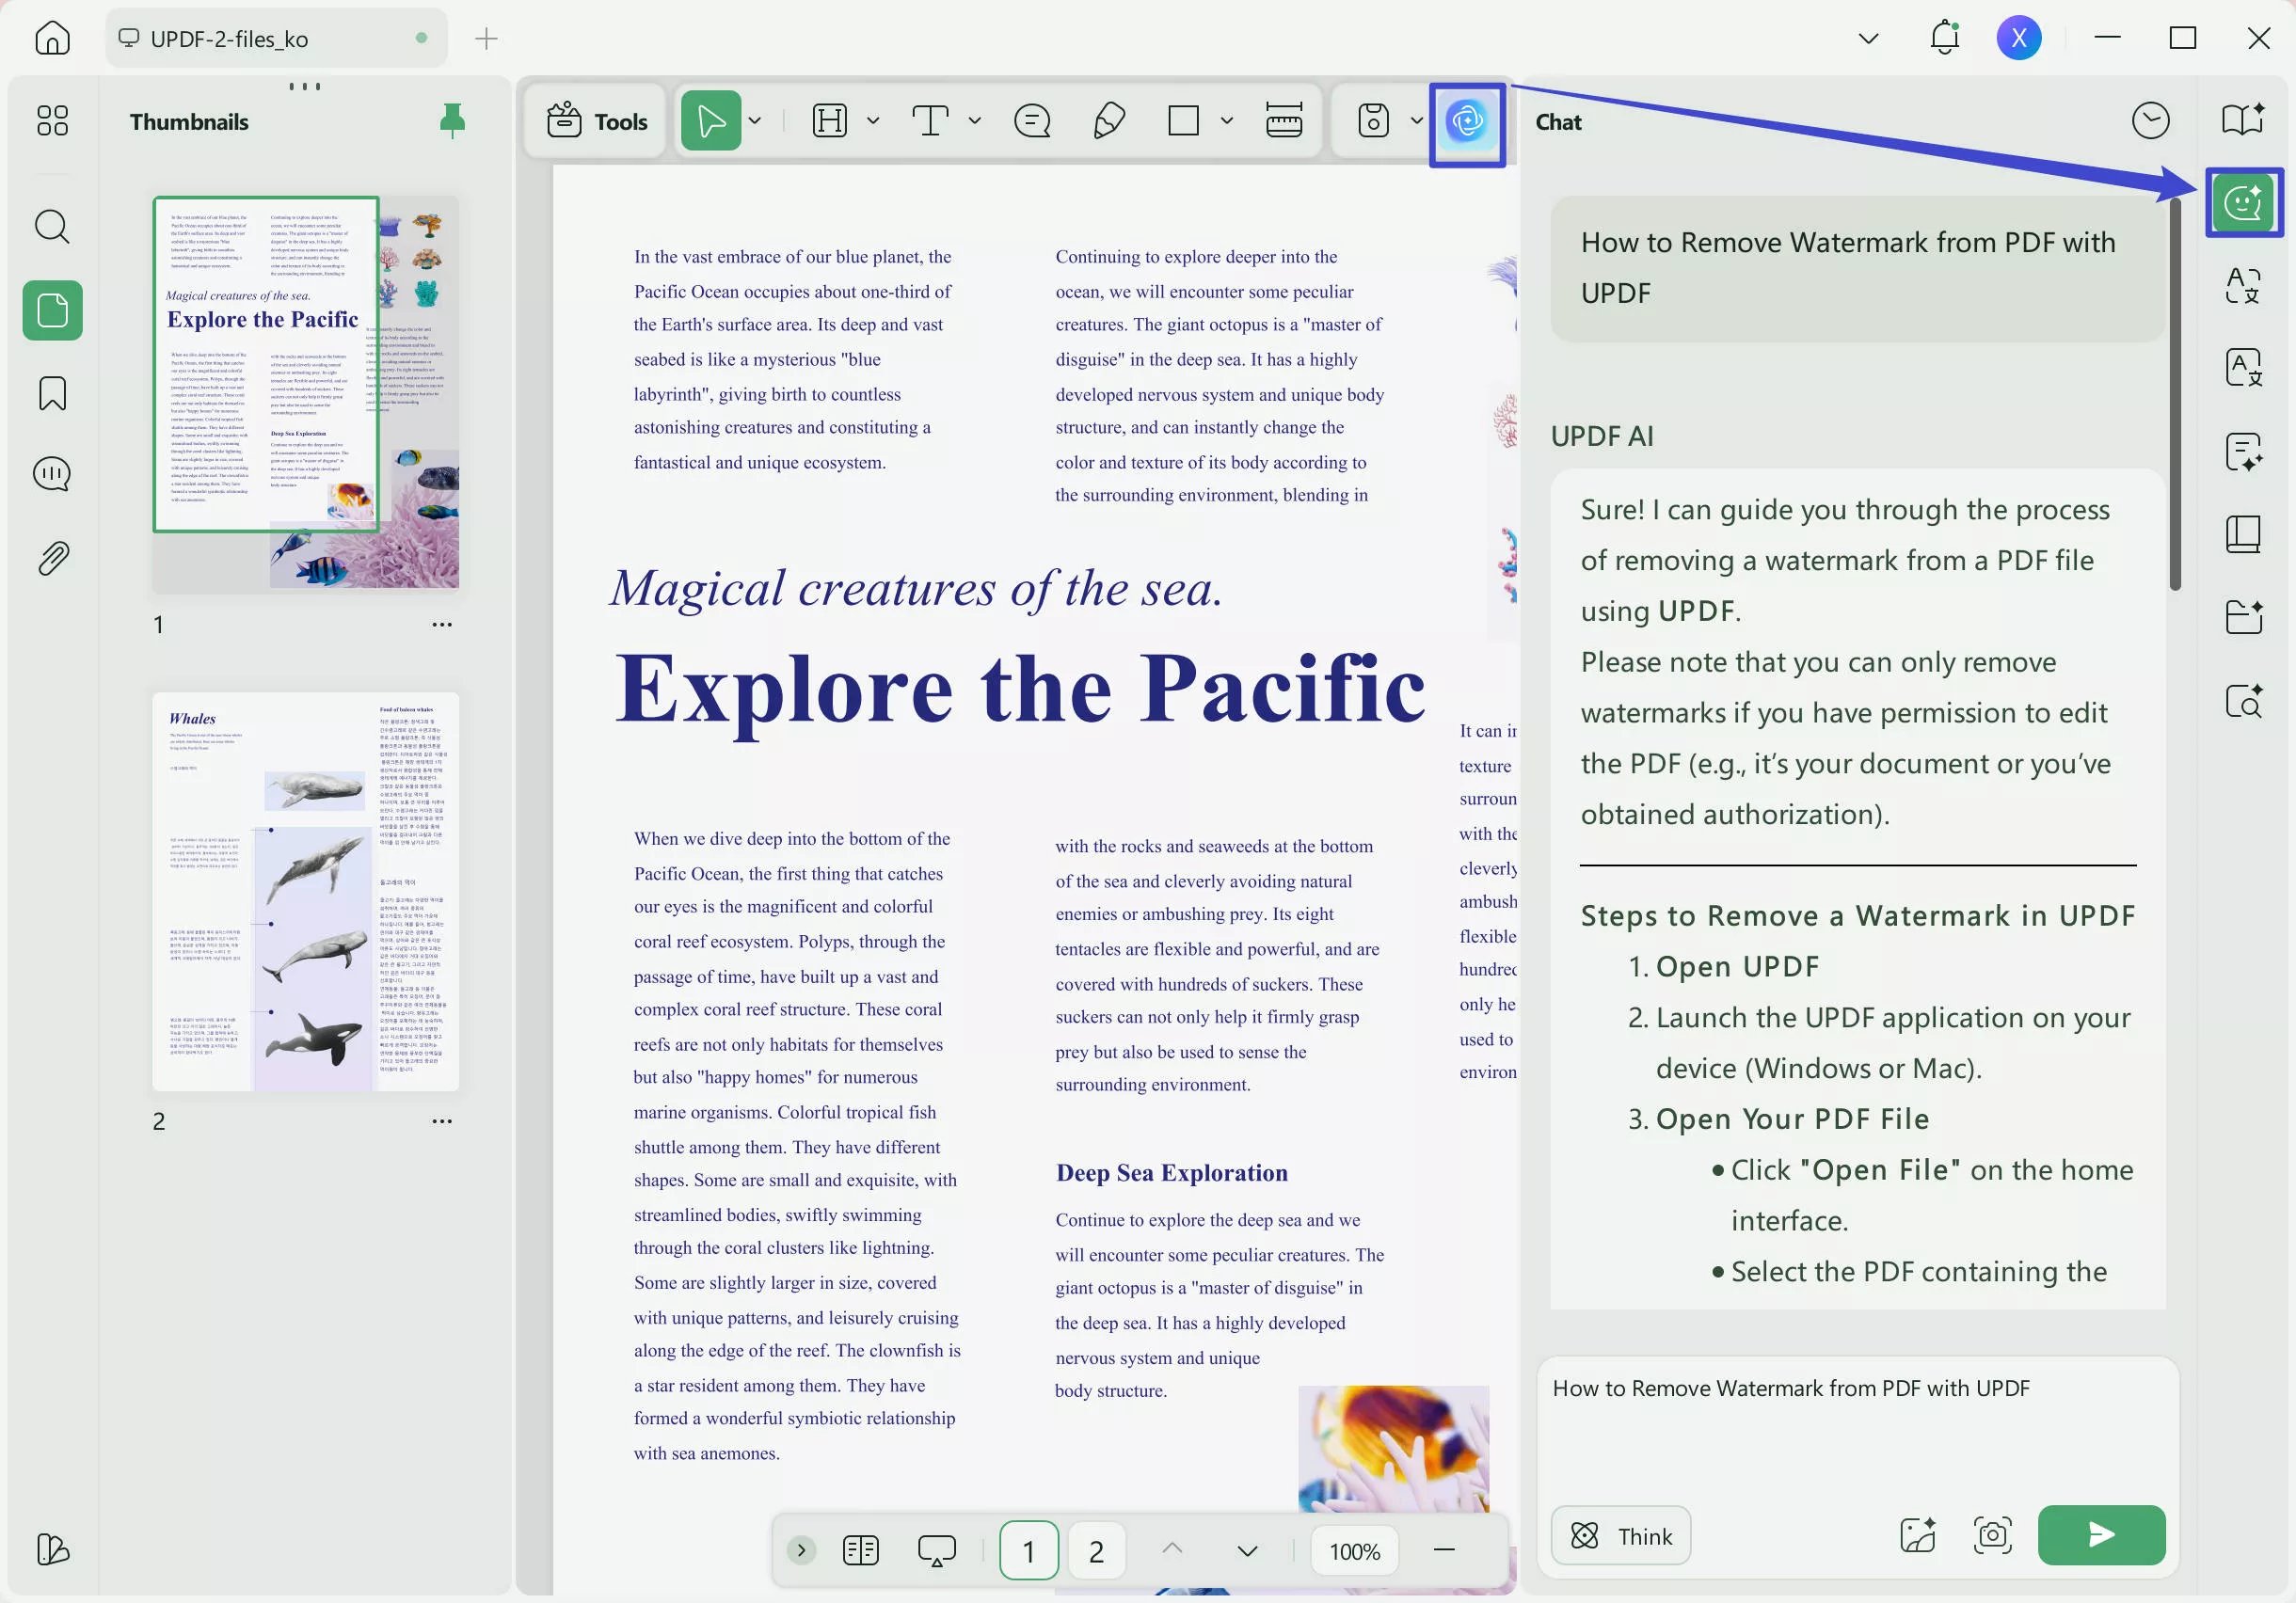Toggle two-page view in the bottom bar
This screenshot has height=1603, width=2296.
click(861, 1550)
